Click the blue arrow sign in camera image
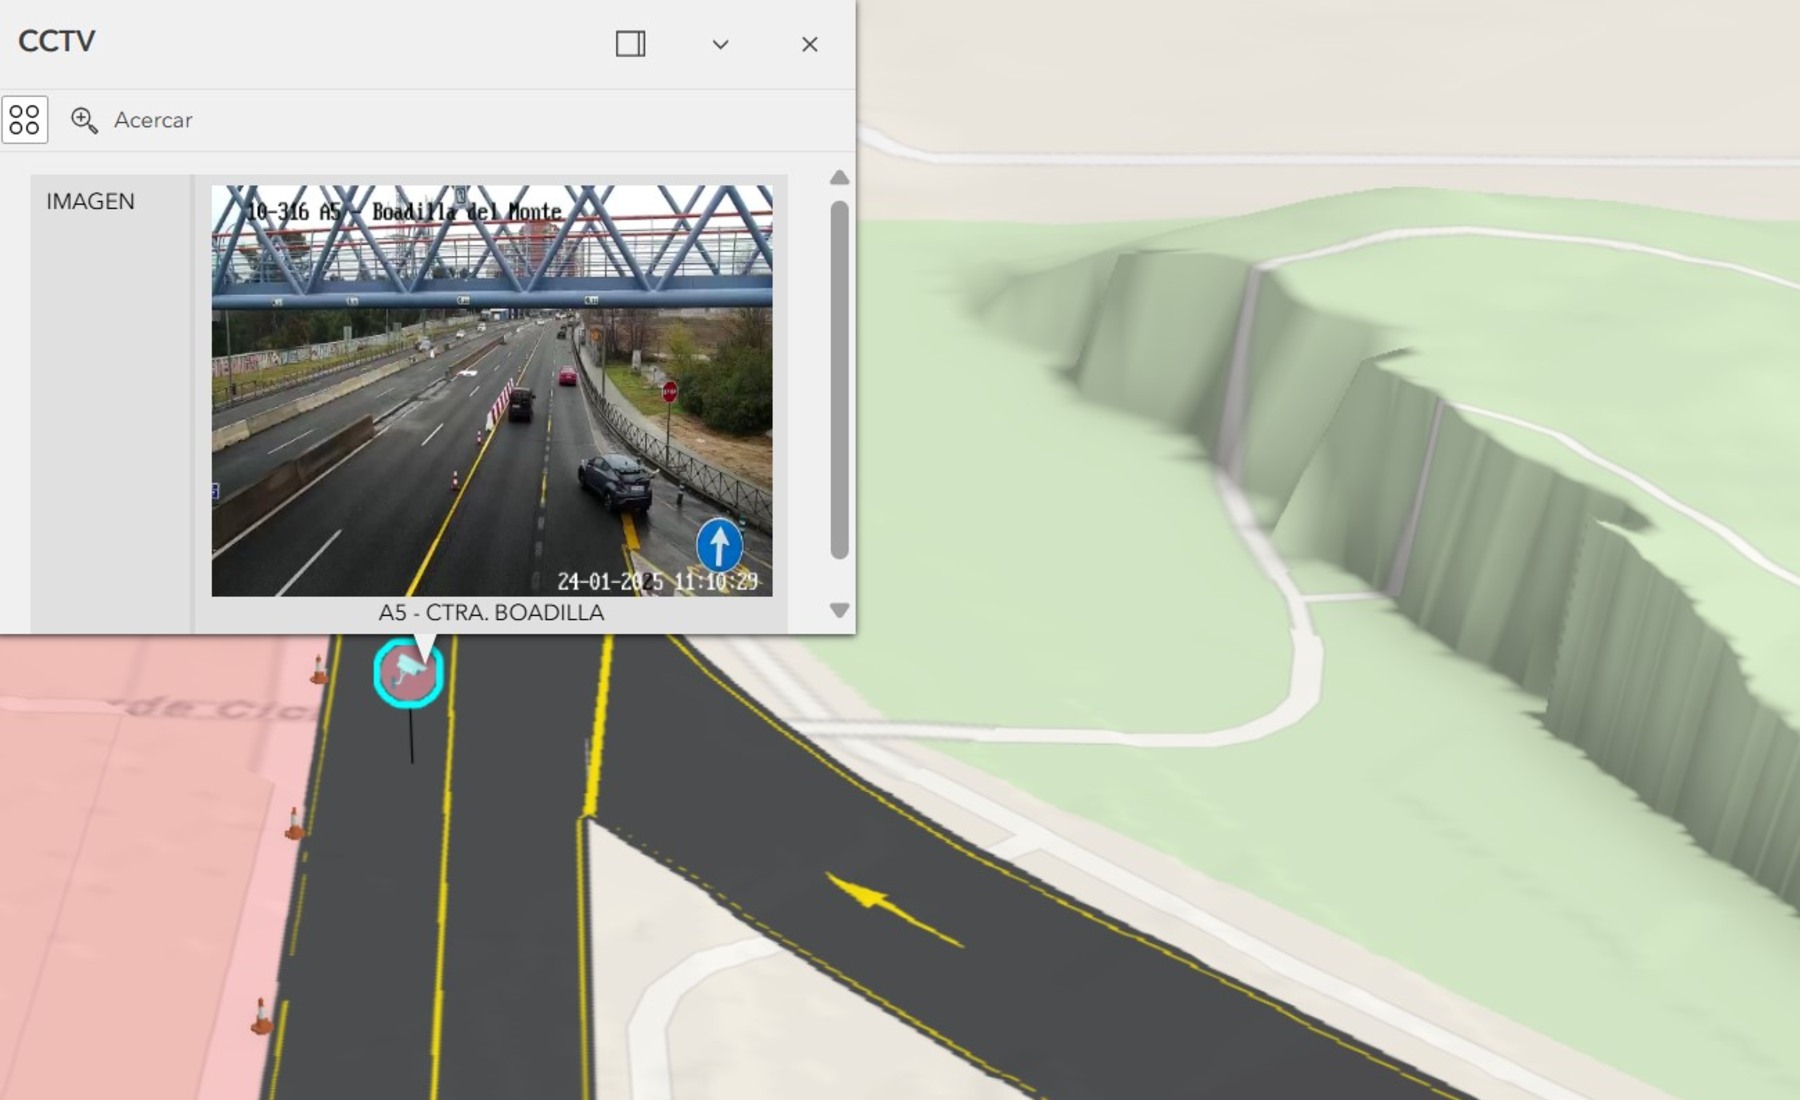 coord(719,546)
